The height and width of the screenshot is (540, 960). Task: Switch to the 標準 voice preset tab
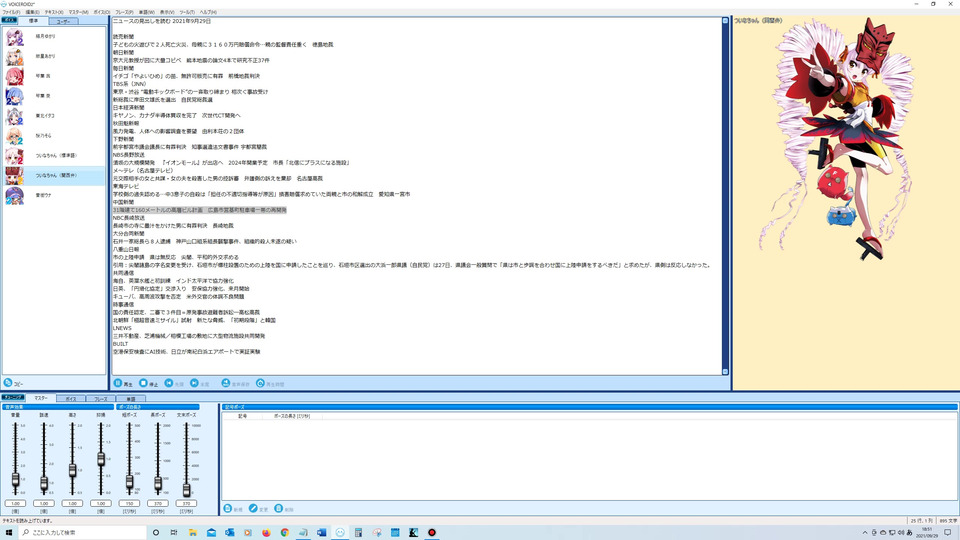coord(33,21)
